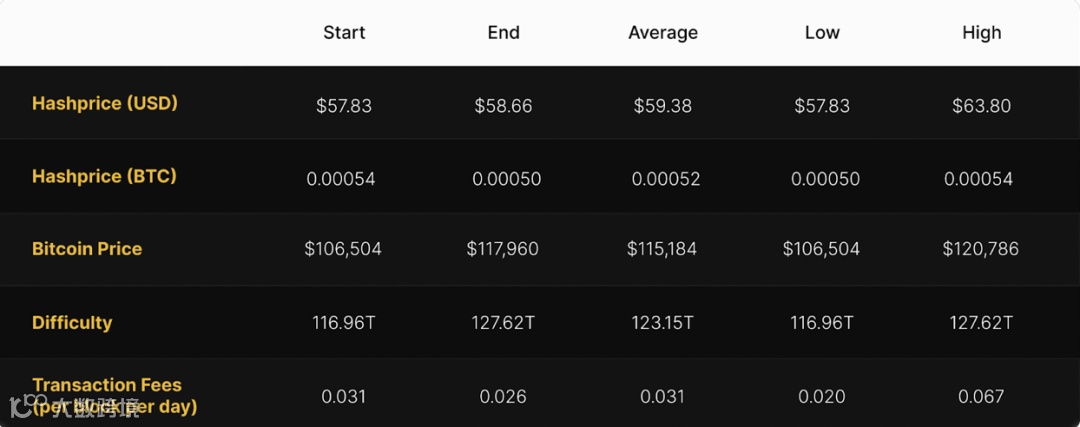Select the End column header
This screenshot has height=427, width=1080.
click(x=503, y=33)
